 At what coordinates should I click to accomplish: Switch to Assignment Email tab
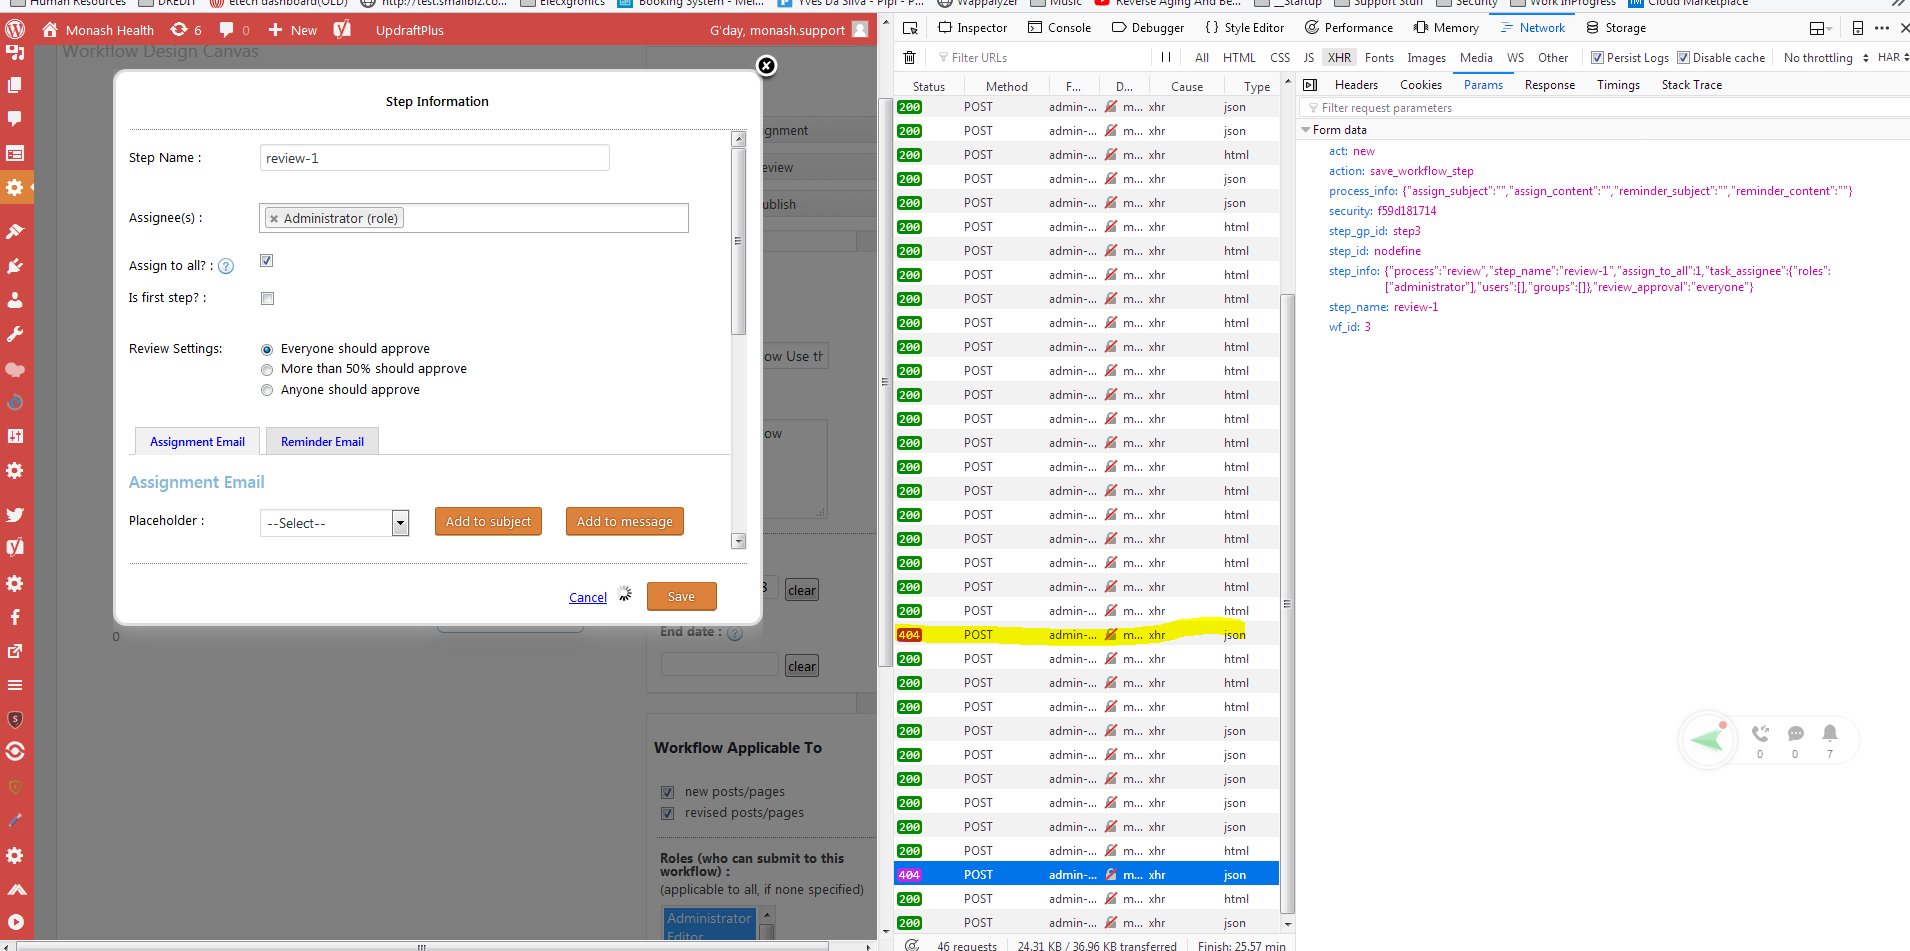(x=197, y=442)
